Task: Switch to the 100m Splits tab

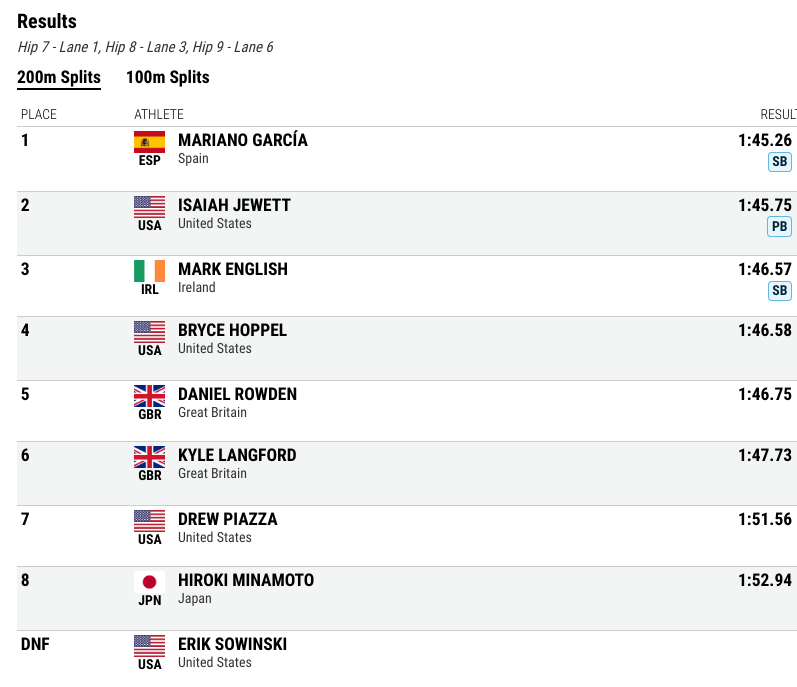Action: point(167,77)
